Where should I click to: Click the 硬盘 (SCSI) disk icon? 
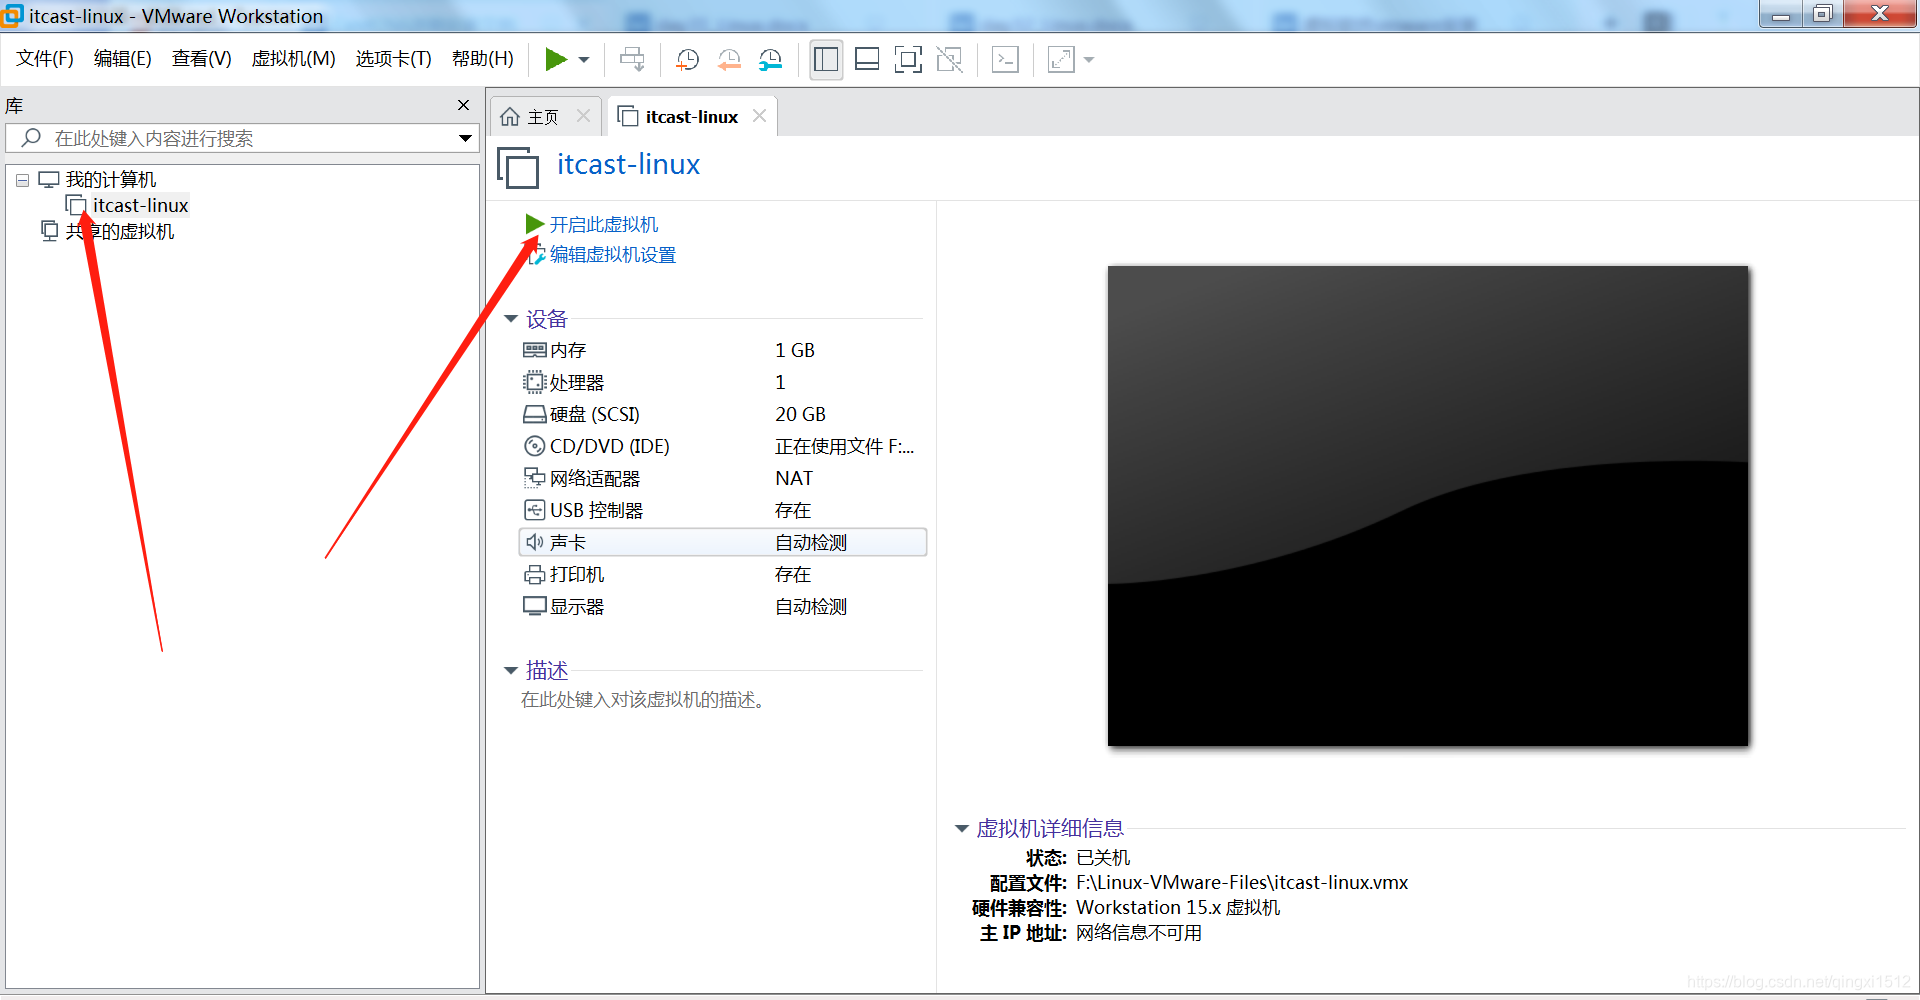535,414
